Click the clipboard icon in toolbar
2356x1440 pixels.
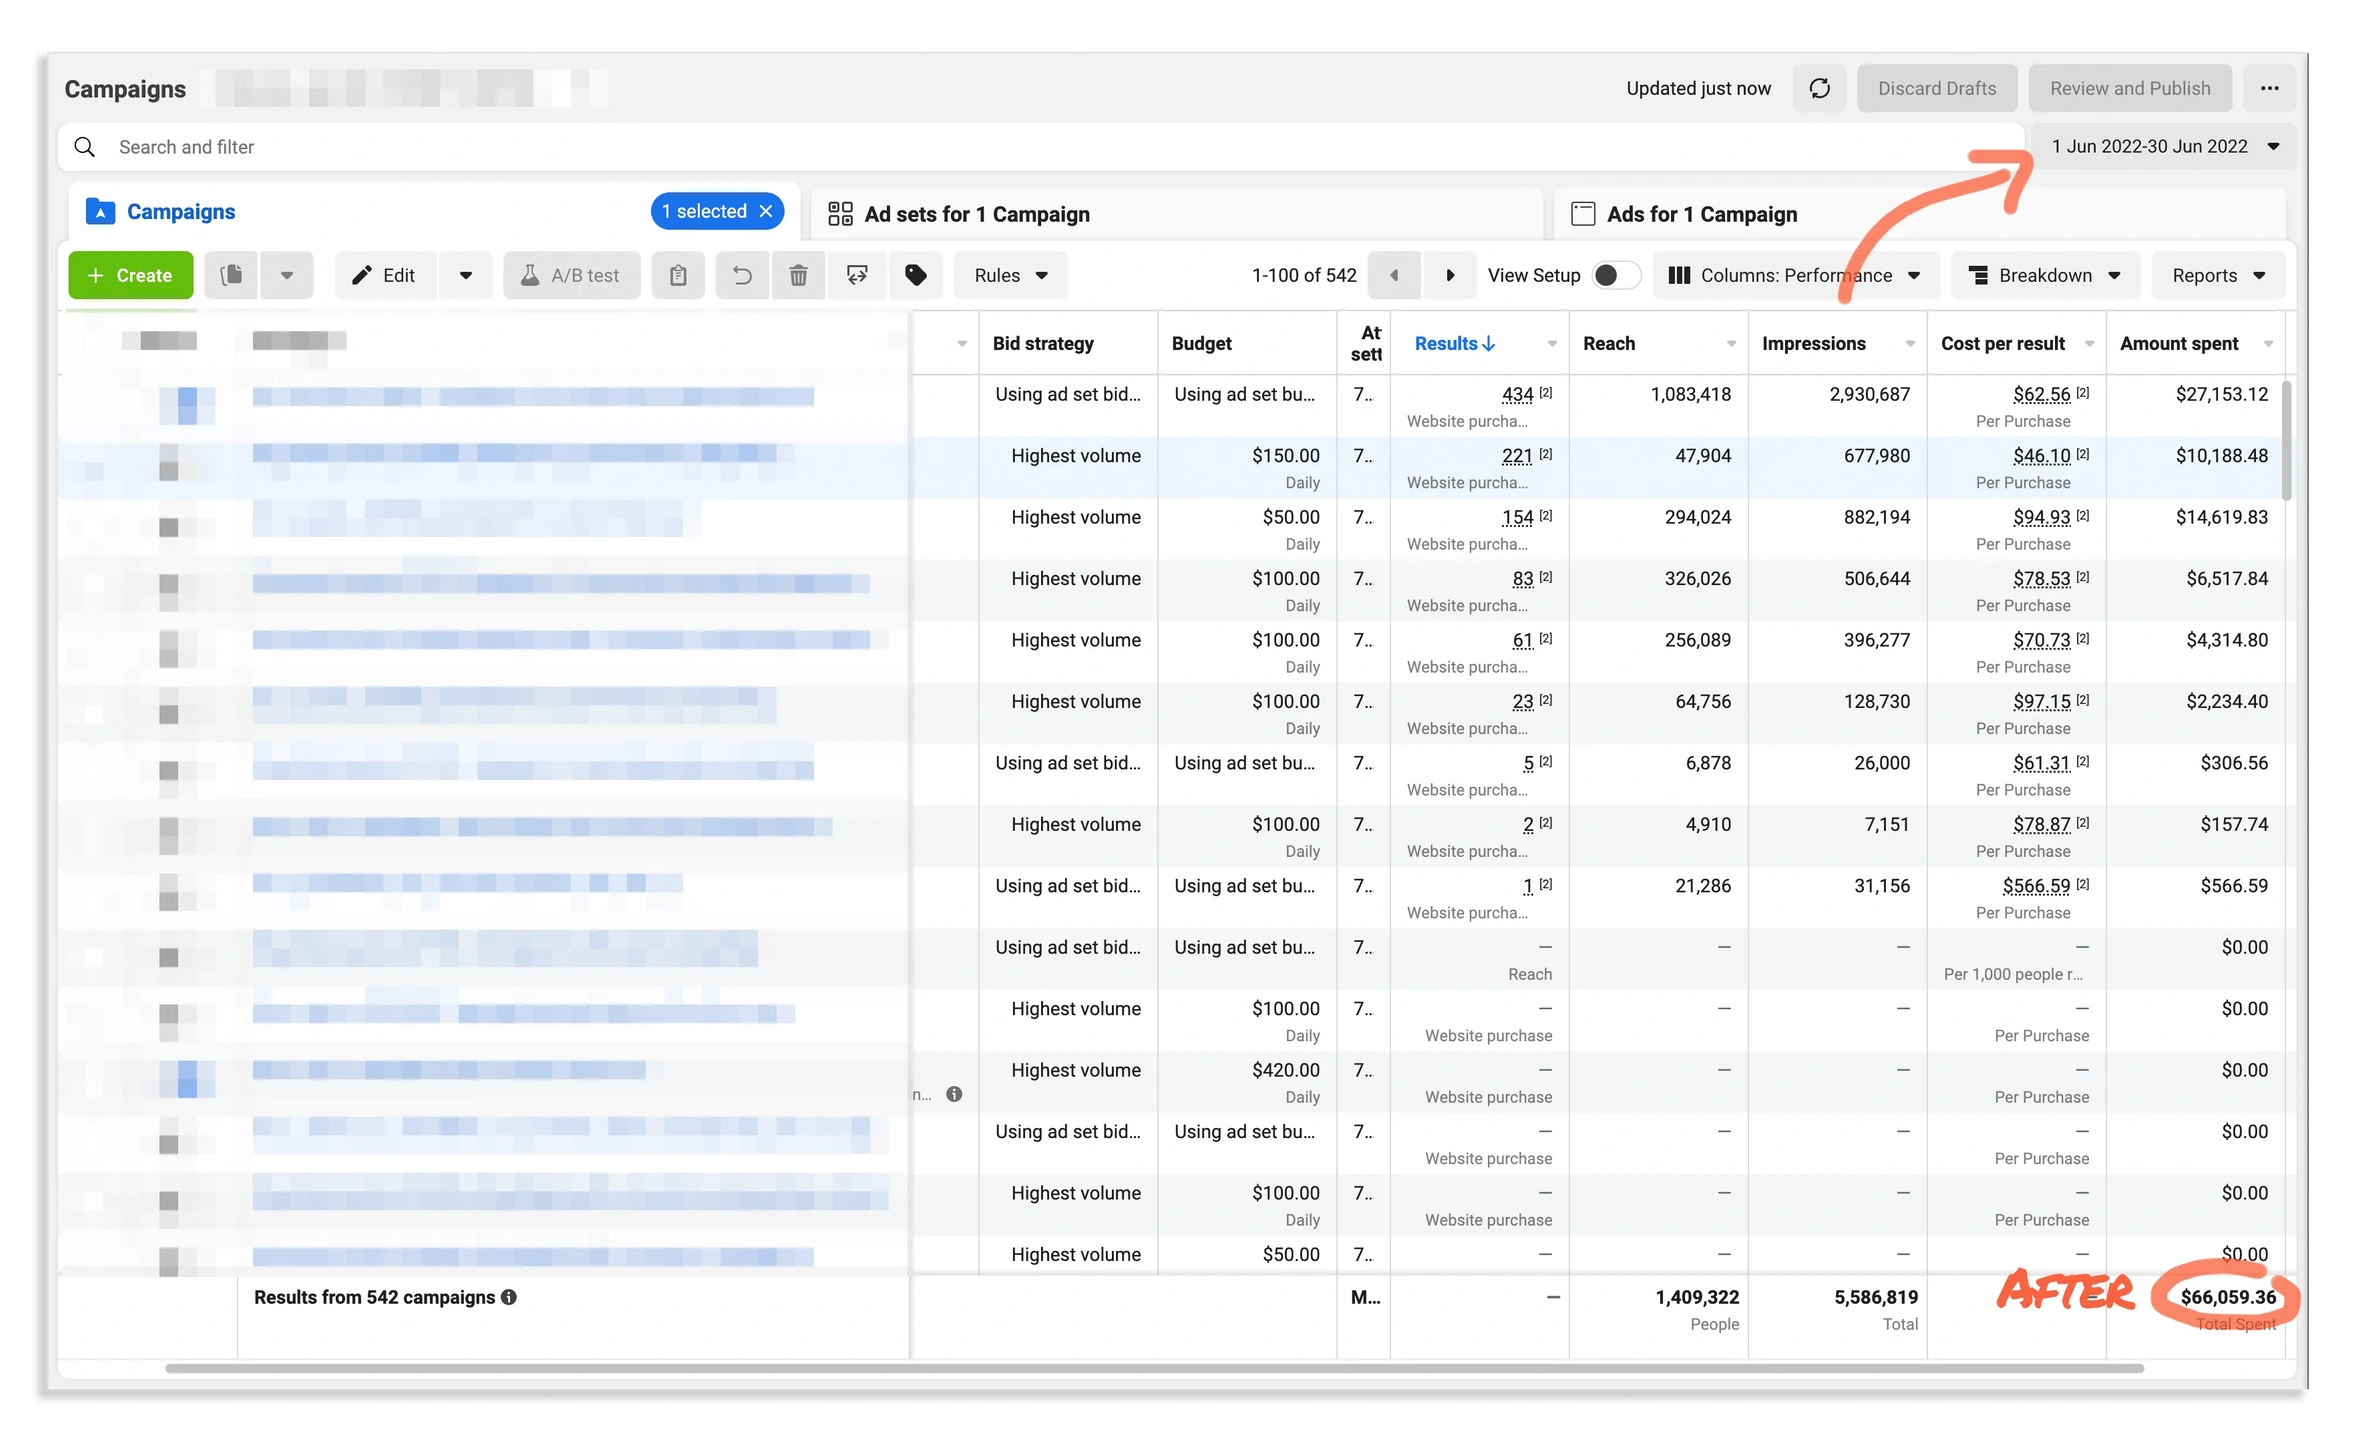(x=678, y=275)
